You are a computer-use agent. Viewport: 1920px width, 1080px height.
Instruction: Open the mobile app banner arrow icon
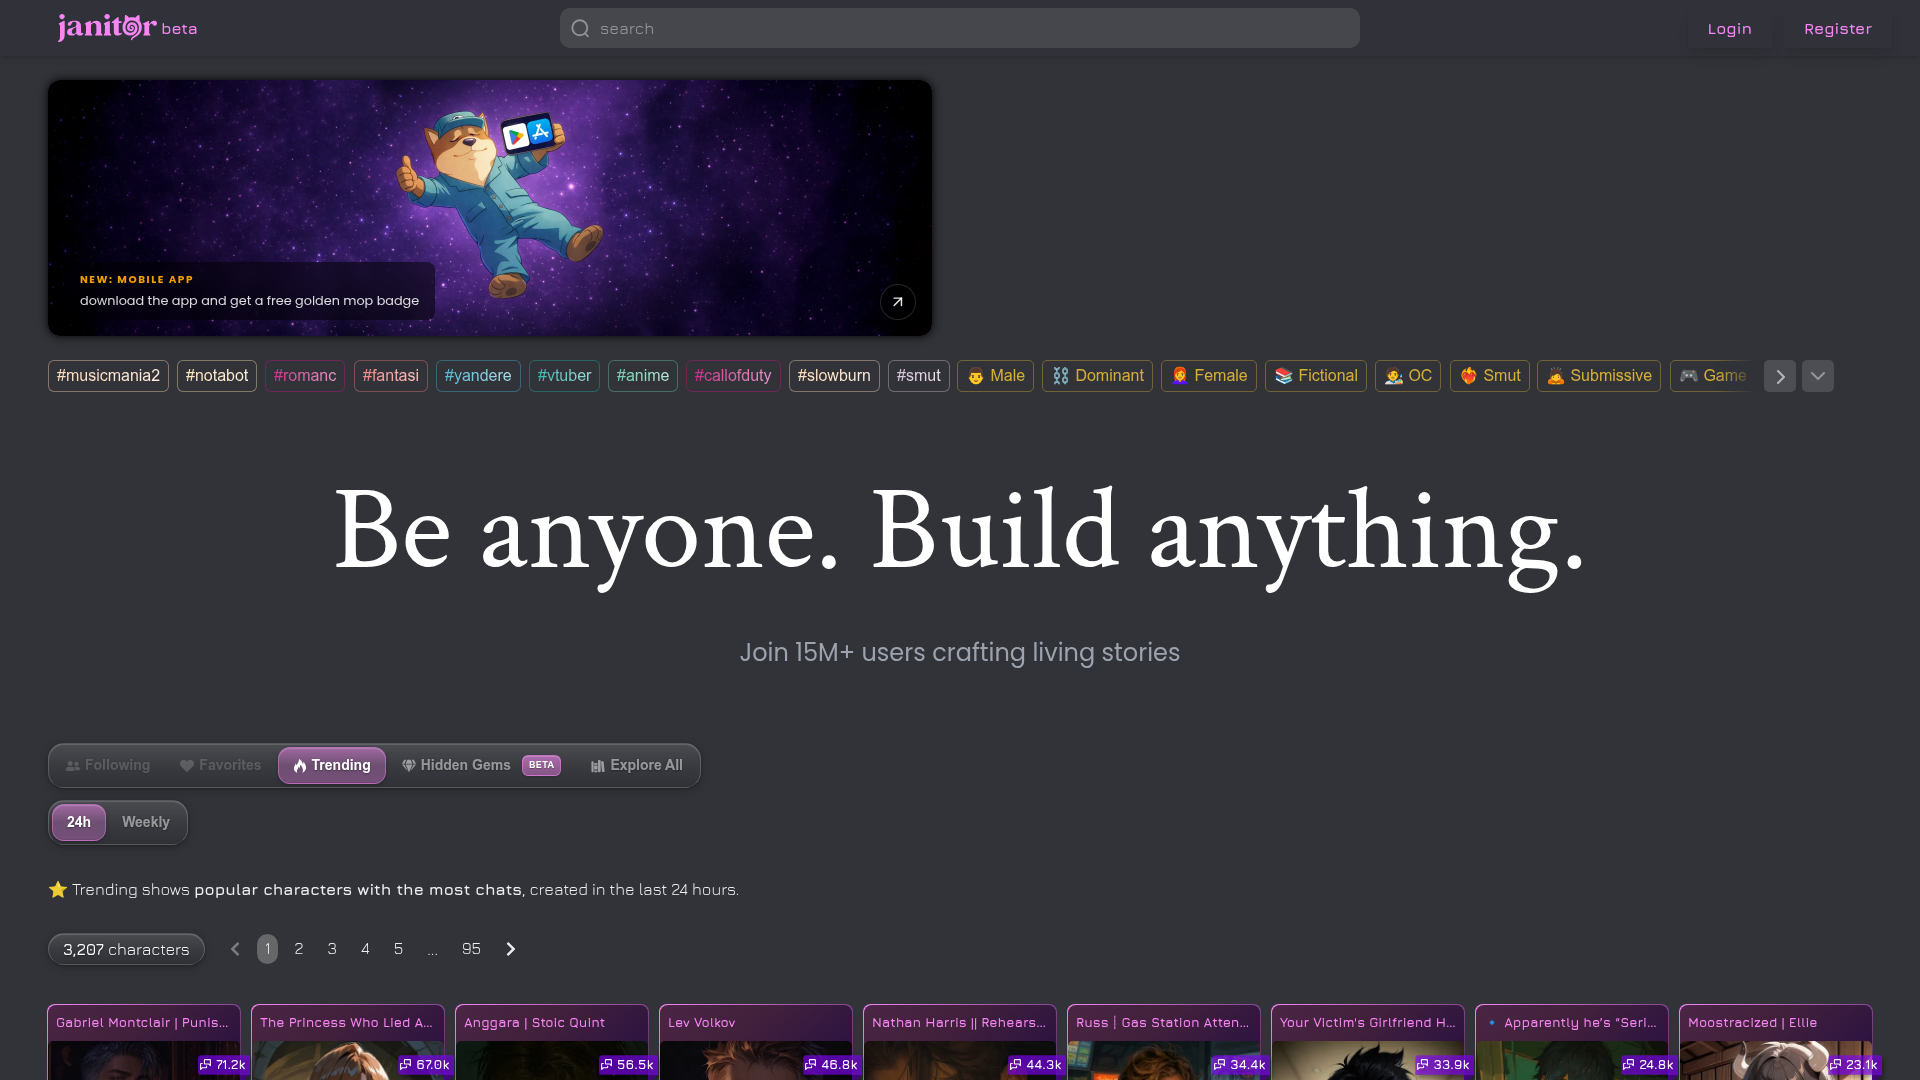tap(897, 302)
